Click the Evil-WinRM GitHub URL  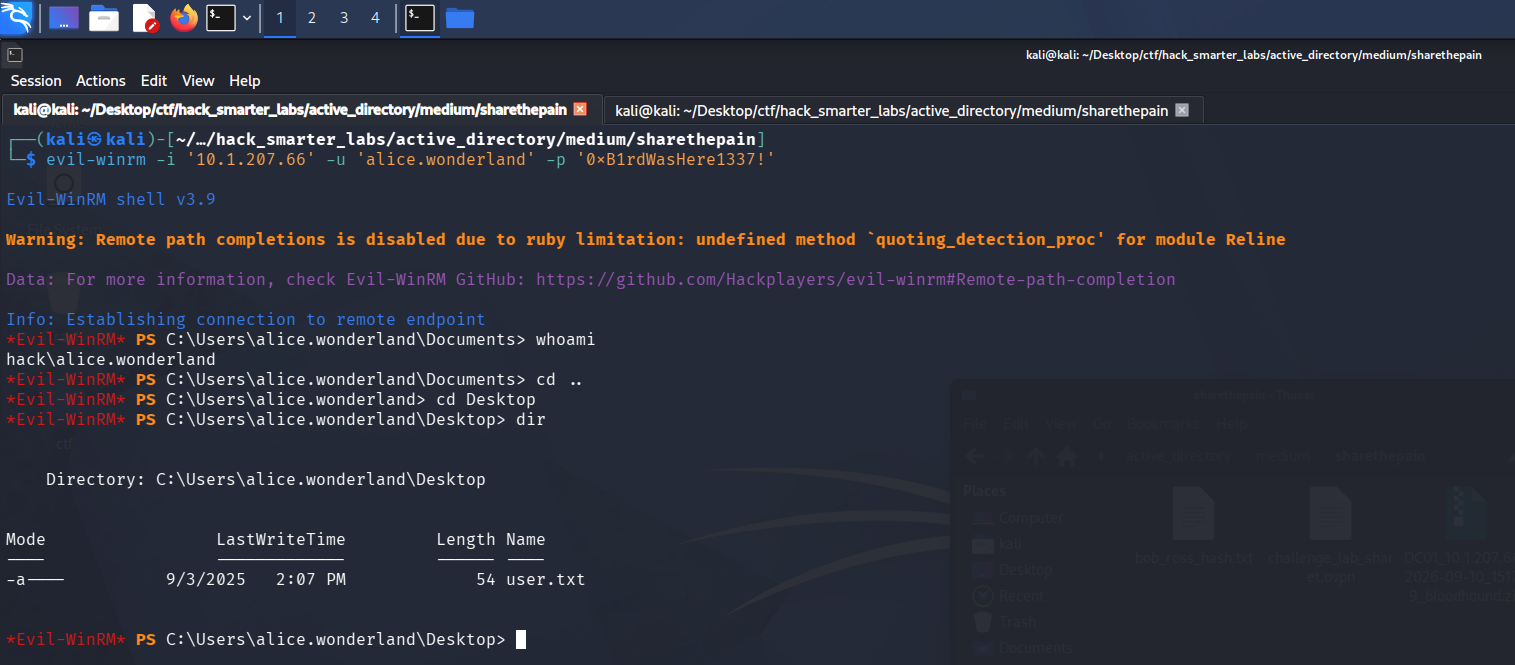pos(855,279)
